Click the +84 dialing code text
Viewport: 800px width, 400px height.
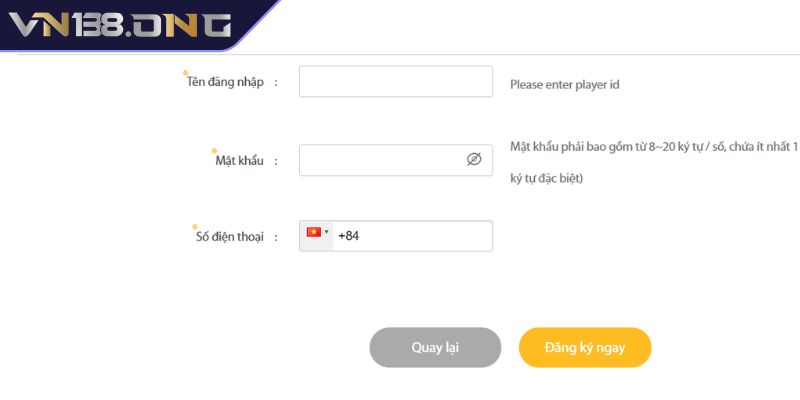tap(348, 236)
